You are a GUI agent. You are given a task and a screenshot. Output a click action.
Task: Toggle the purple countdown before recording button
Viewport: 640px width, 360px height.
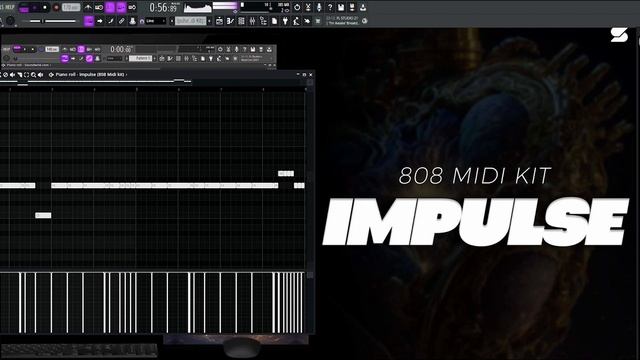(x=110, y=8)
